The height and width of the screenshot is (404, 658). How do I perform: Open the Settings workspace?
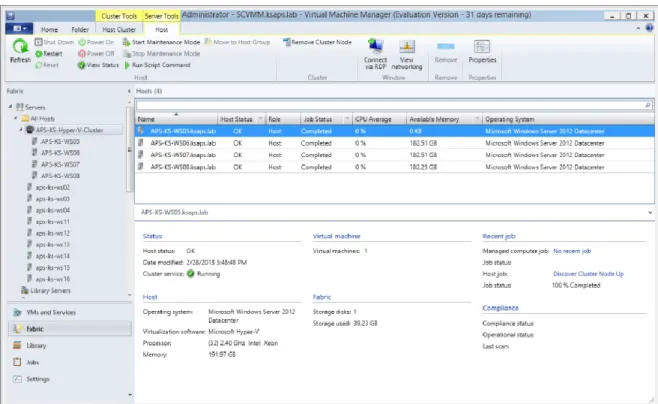tap(70, 379)
